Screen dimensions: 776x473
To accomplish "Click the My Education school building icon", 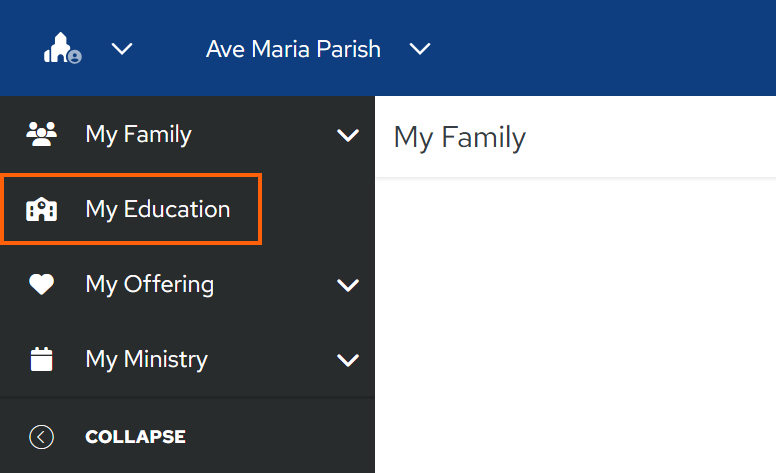I will 42,209.
